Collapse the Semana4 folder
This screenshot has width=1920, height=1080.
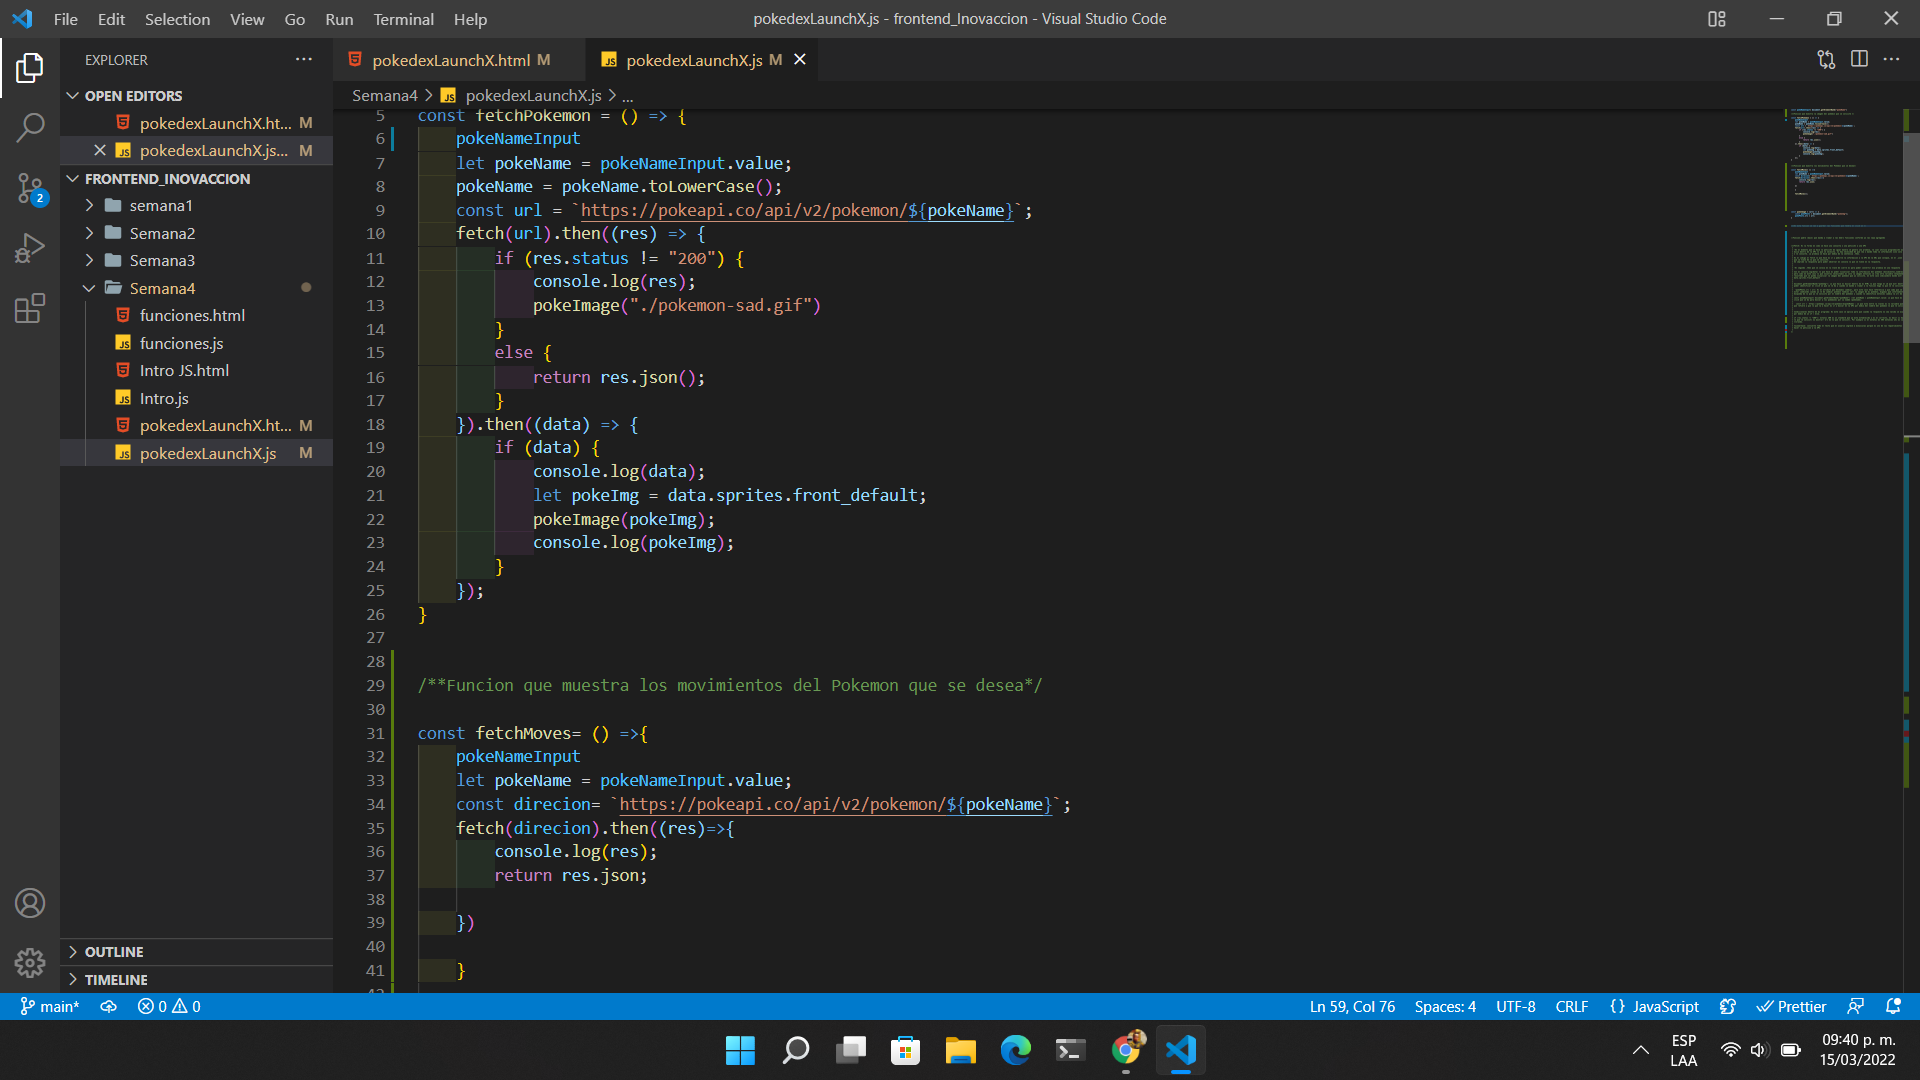(x=90, y=288)
